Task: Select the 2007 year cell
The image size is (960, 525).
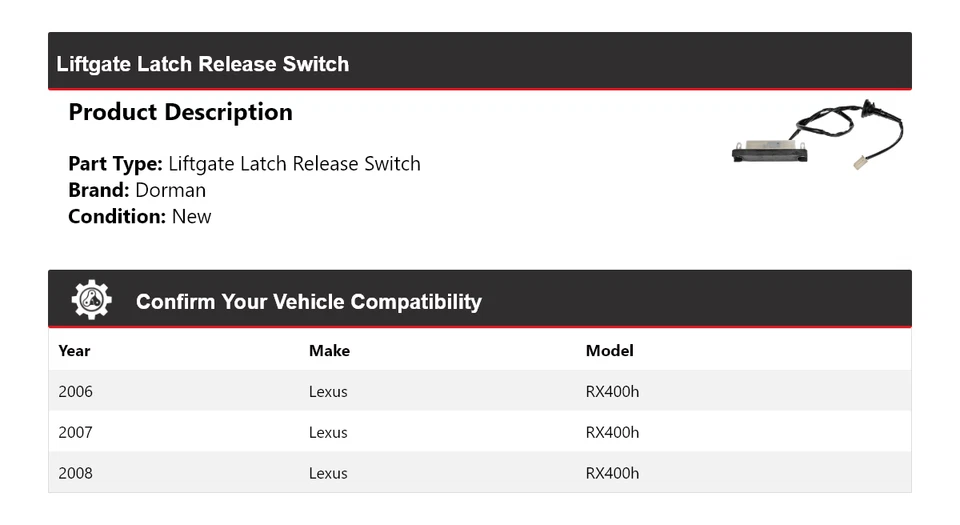Action: [x=75, y=432]
